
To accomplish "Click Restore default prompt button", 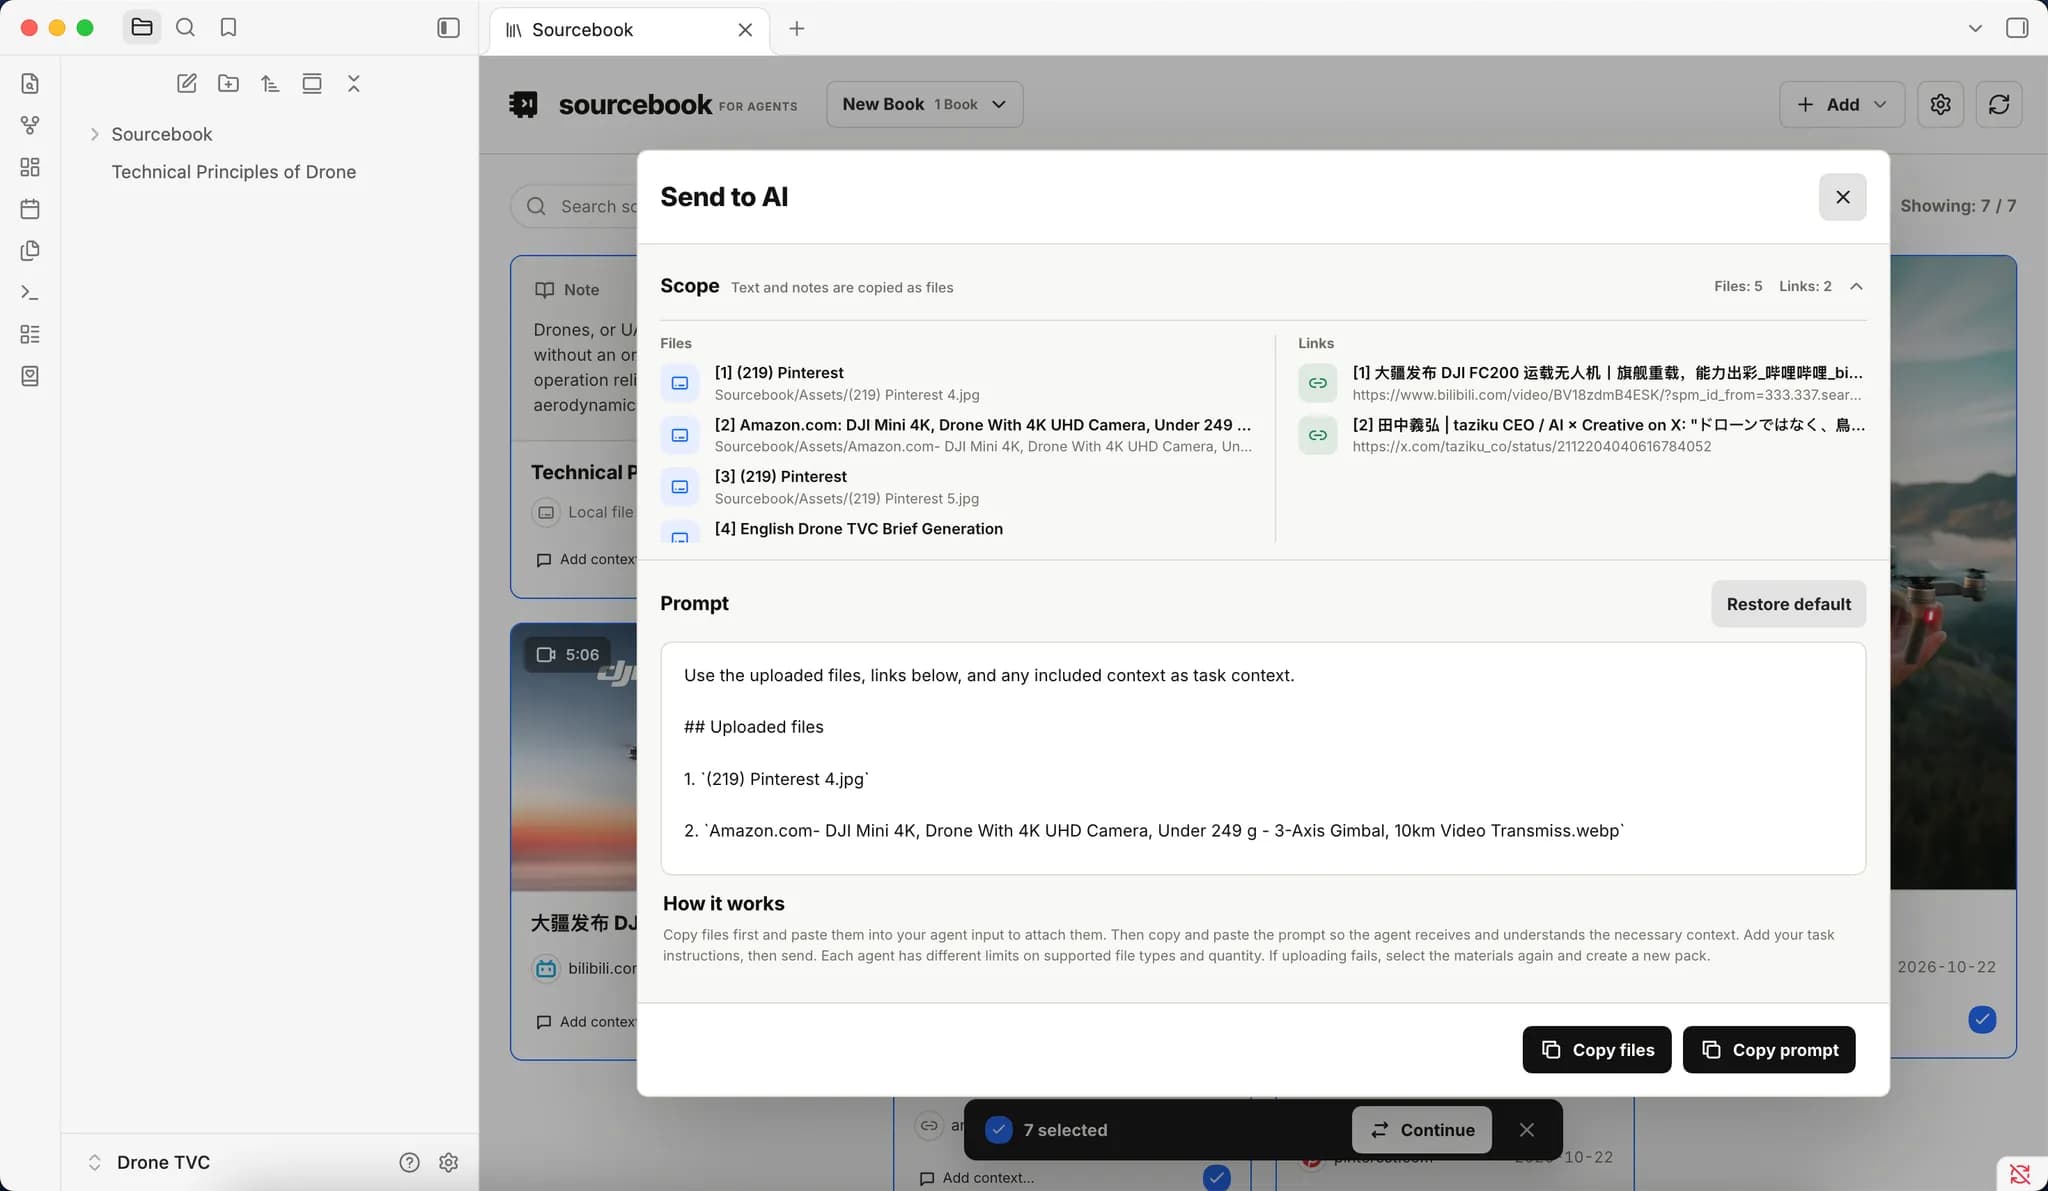I will coord(1788,604).
